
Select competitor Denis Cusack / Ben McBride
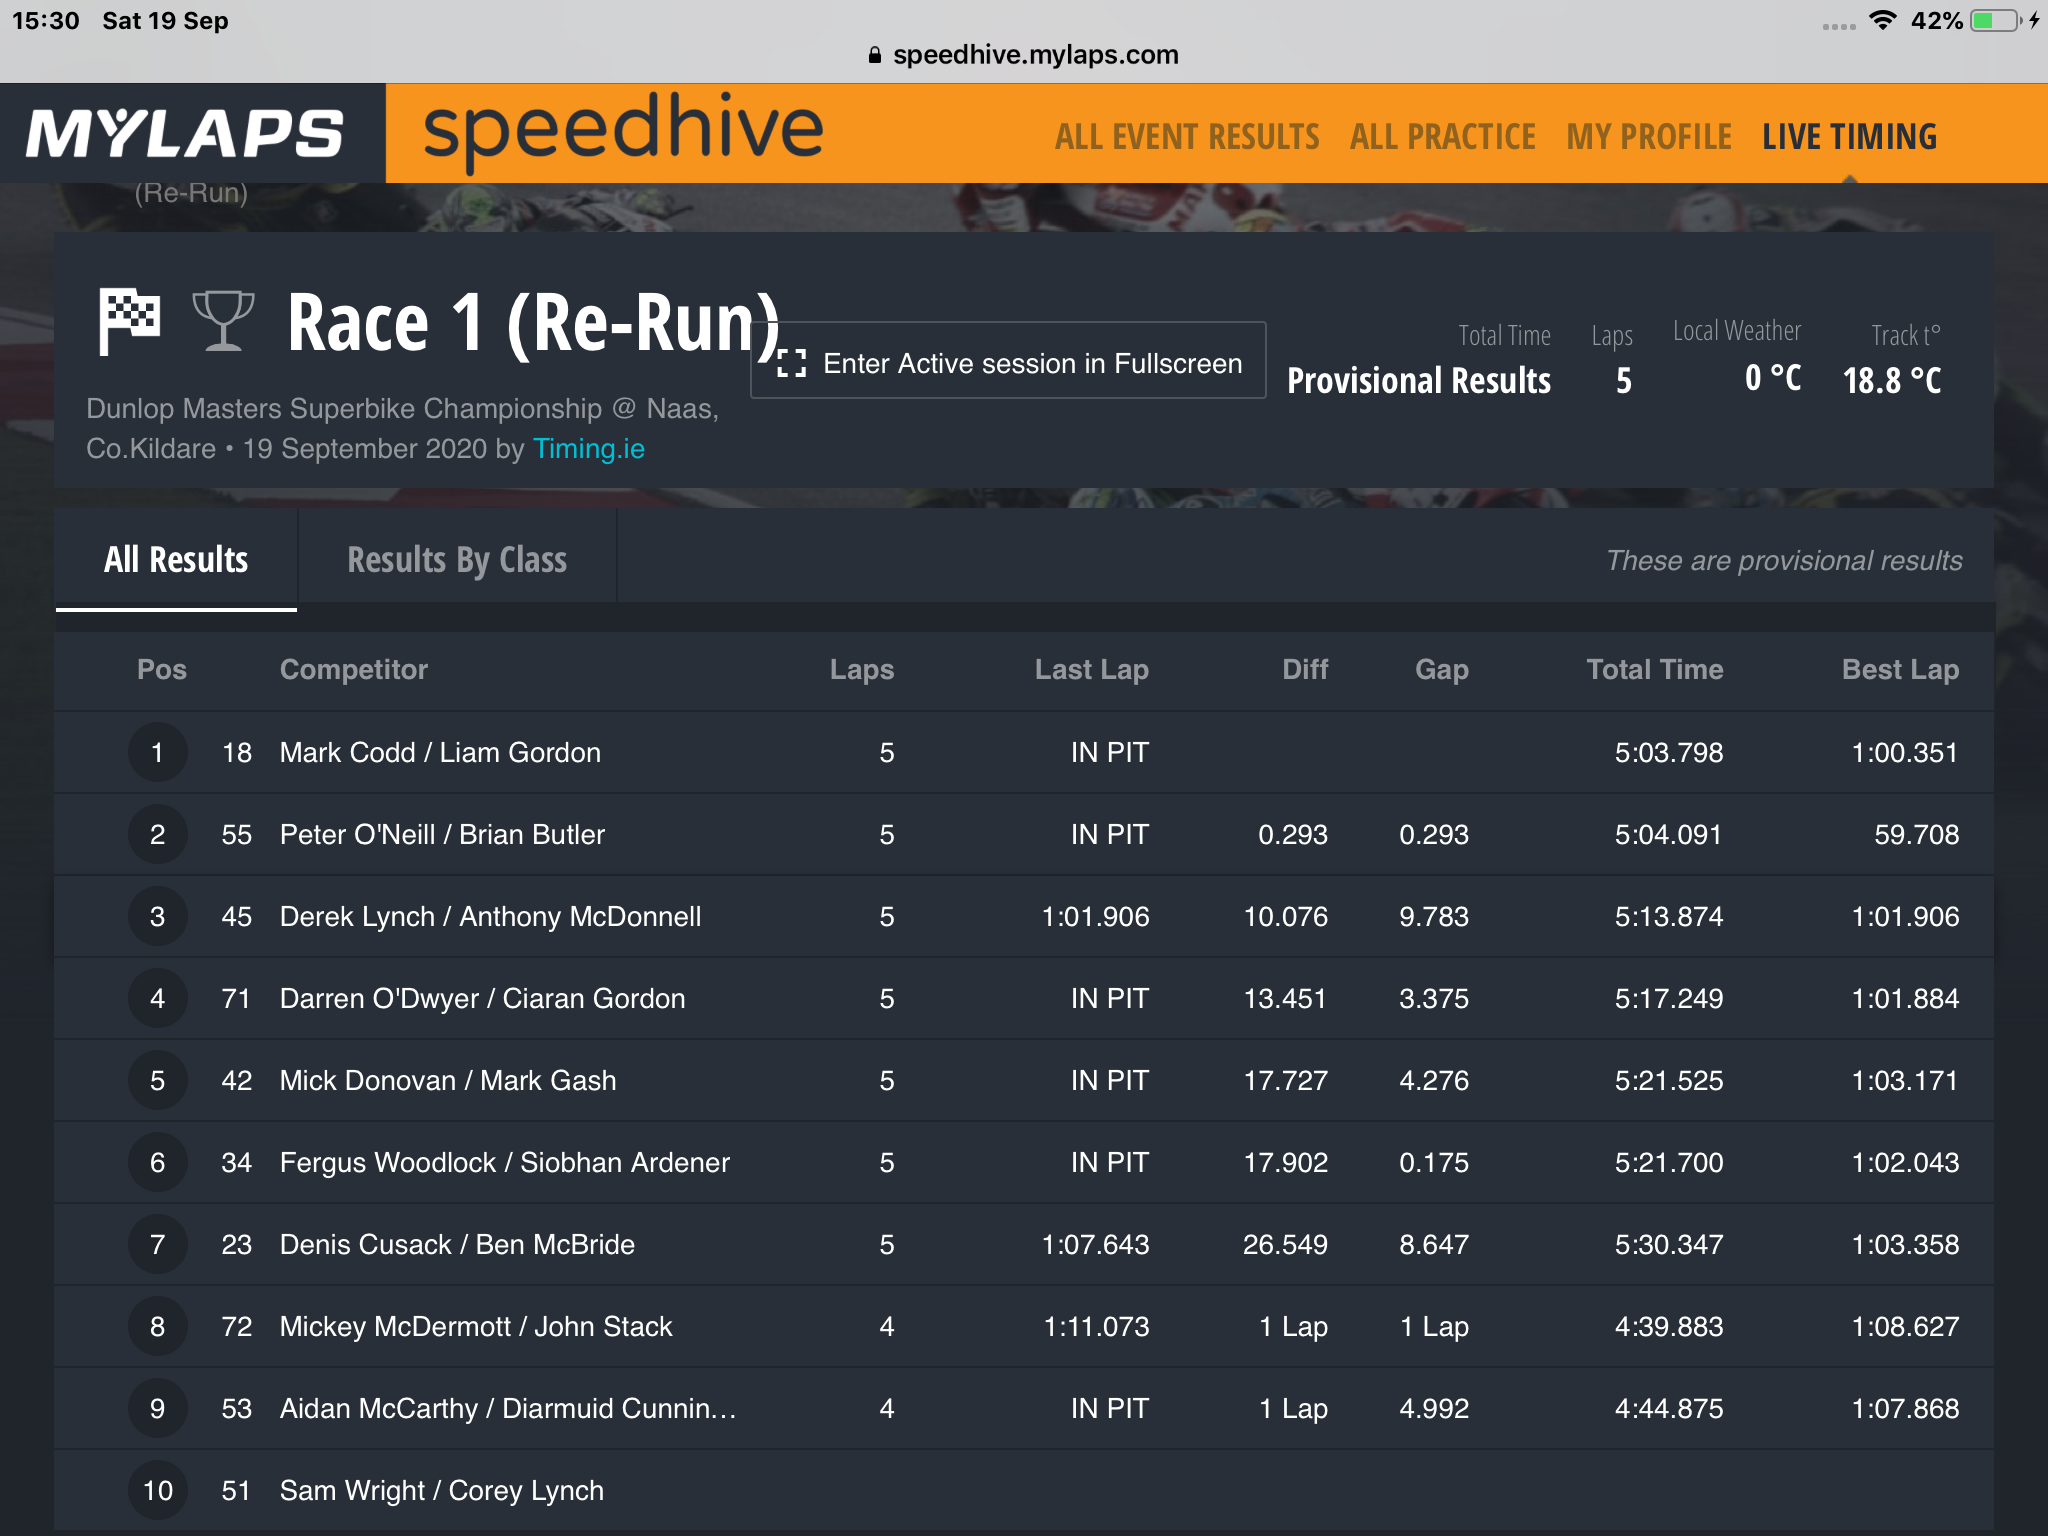[457, 1244]
